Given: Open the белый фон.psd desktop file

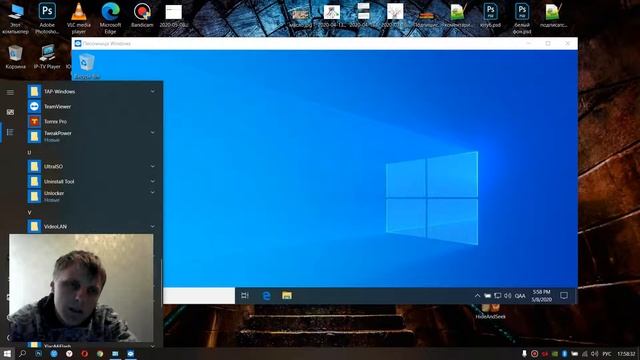Looking at the screenshot, I should click(x=522, y=18).
